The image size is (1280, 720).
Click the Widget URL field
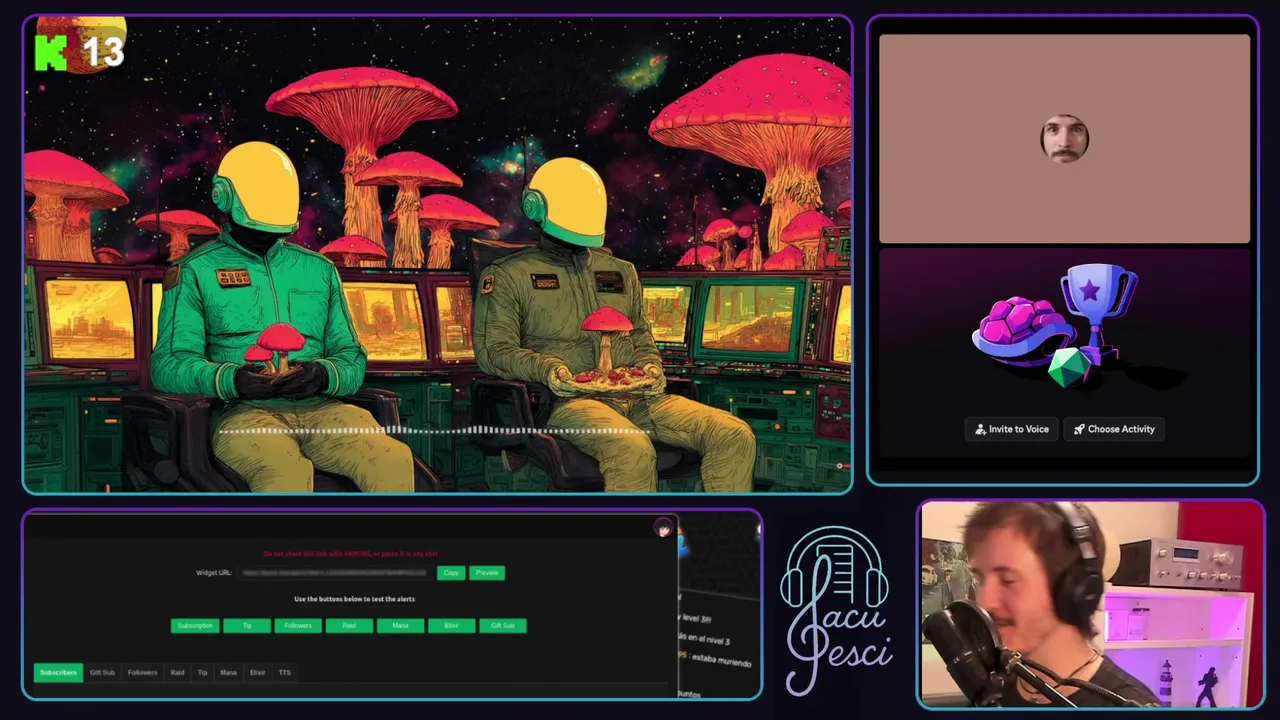335,573
